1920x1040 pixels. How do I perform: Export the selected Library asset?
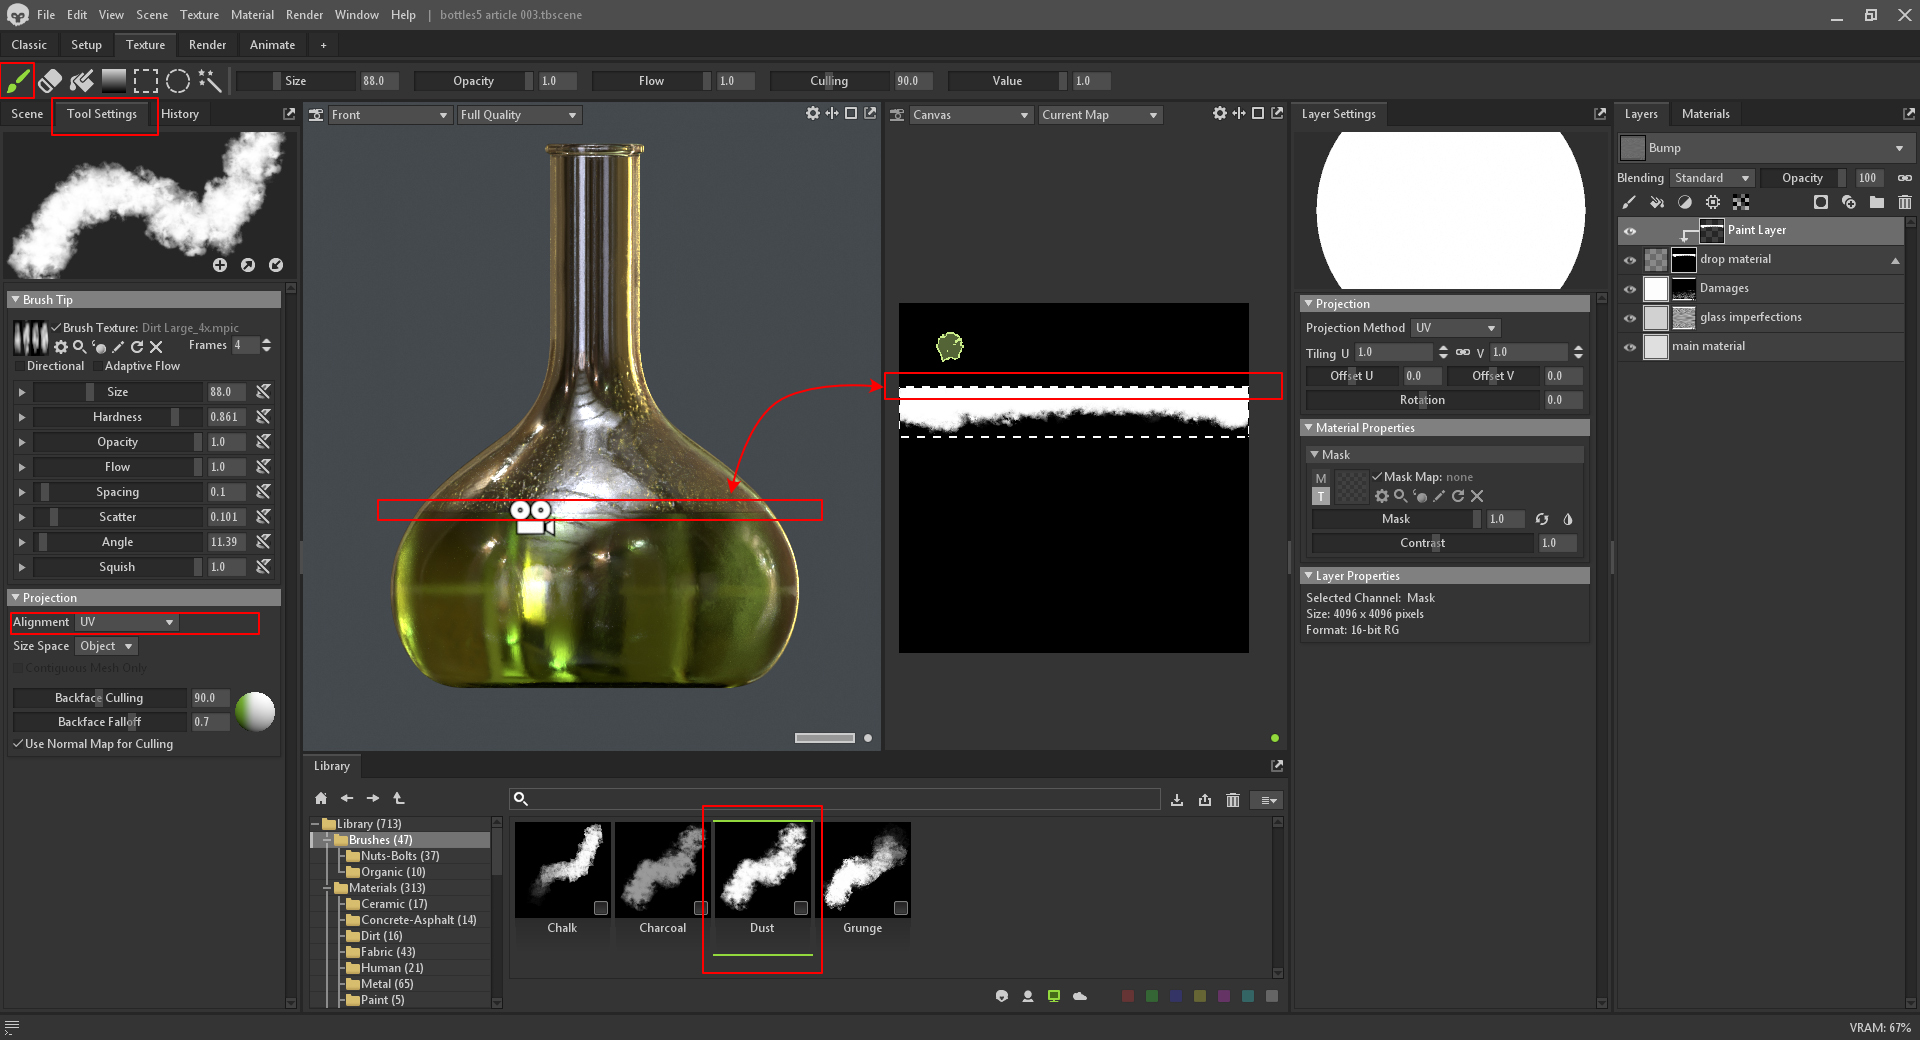click(1205, 800)
